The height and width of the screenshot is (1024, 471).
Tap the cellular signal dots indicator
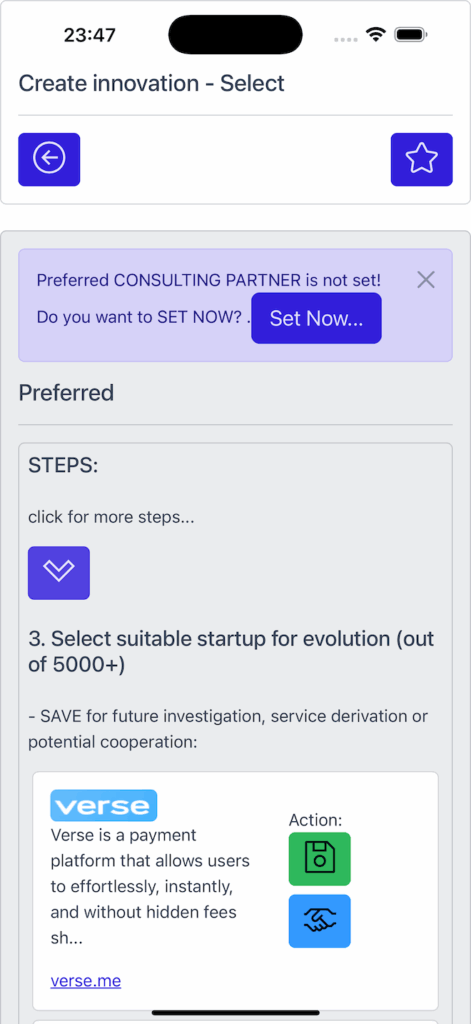point(346,39)
